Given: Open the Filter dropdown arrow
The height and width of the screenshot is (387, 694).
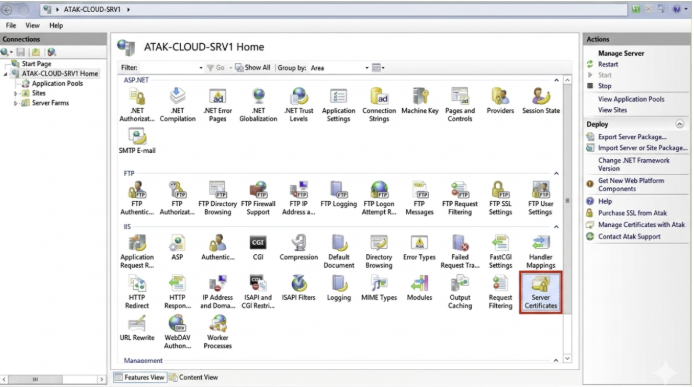Looking at the screenshot, I should 201,68.
